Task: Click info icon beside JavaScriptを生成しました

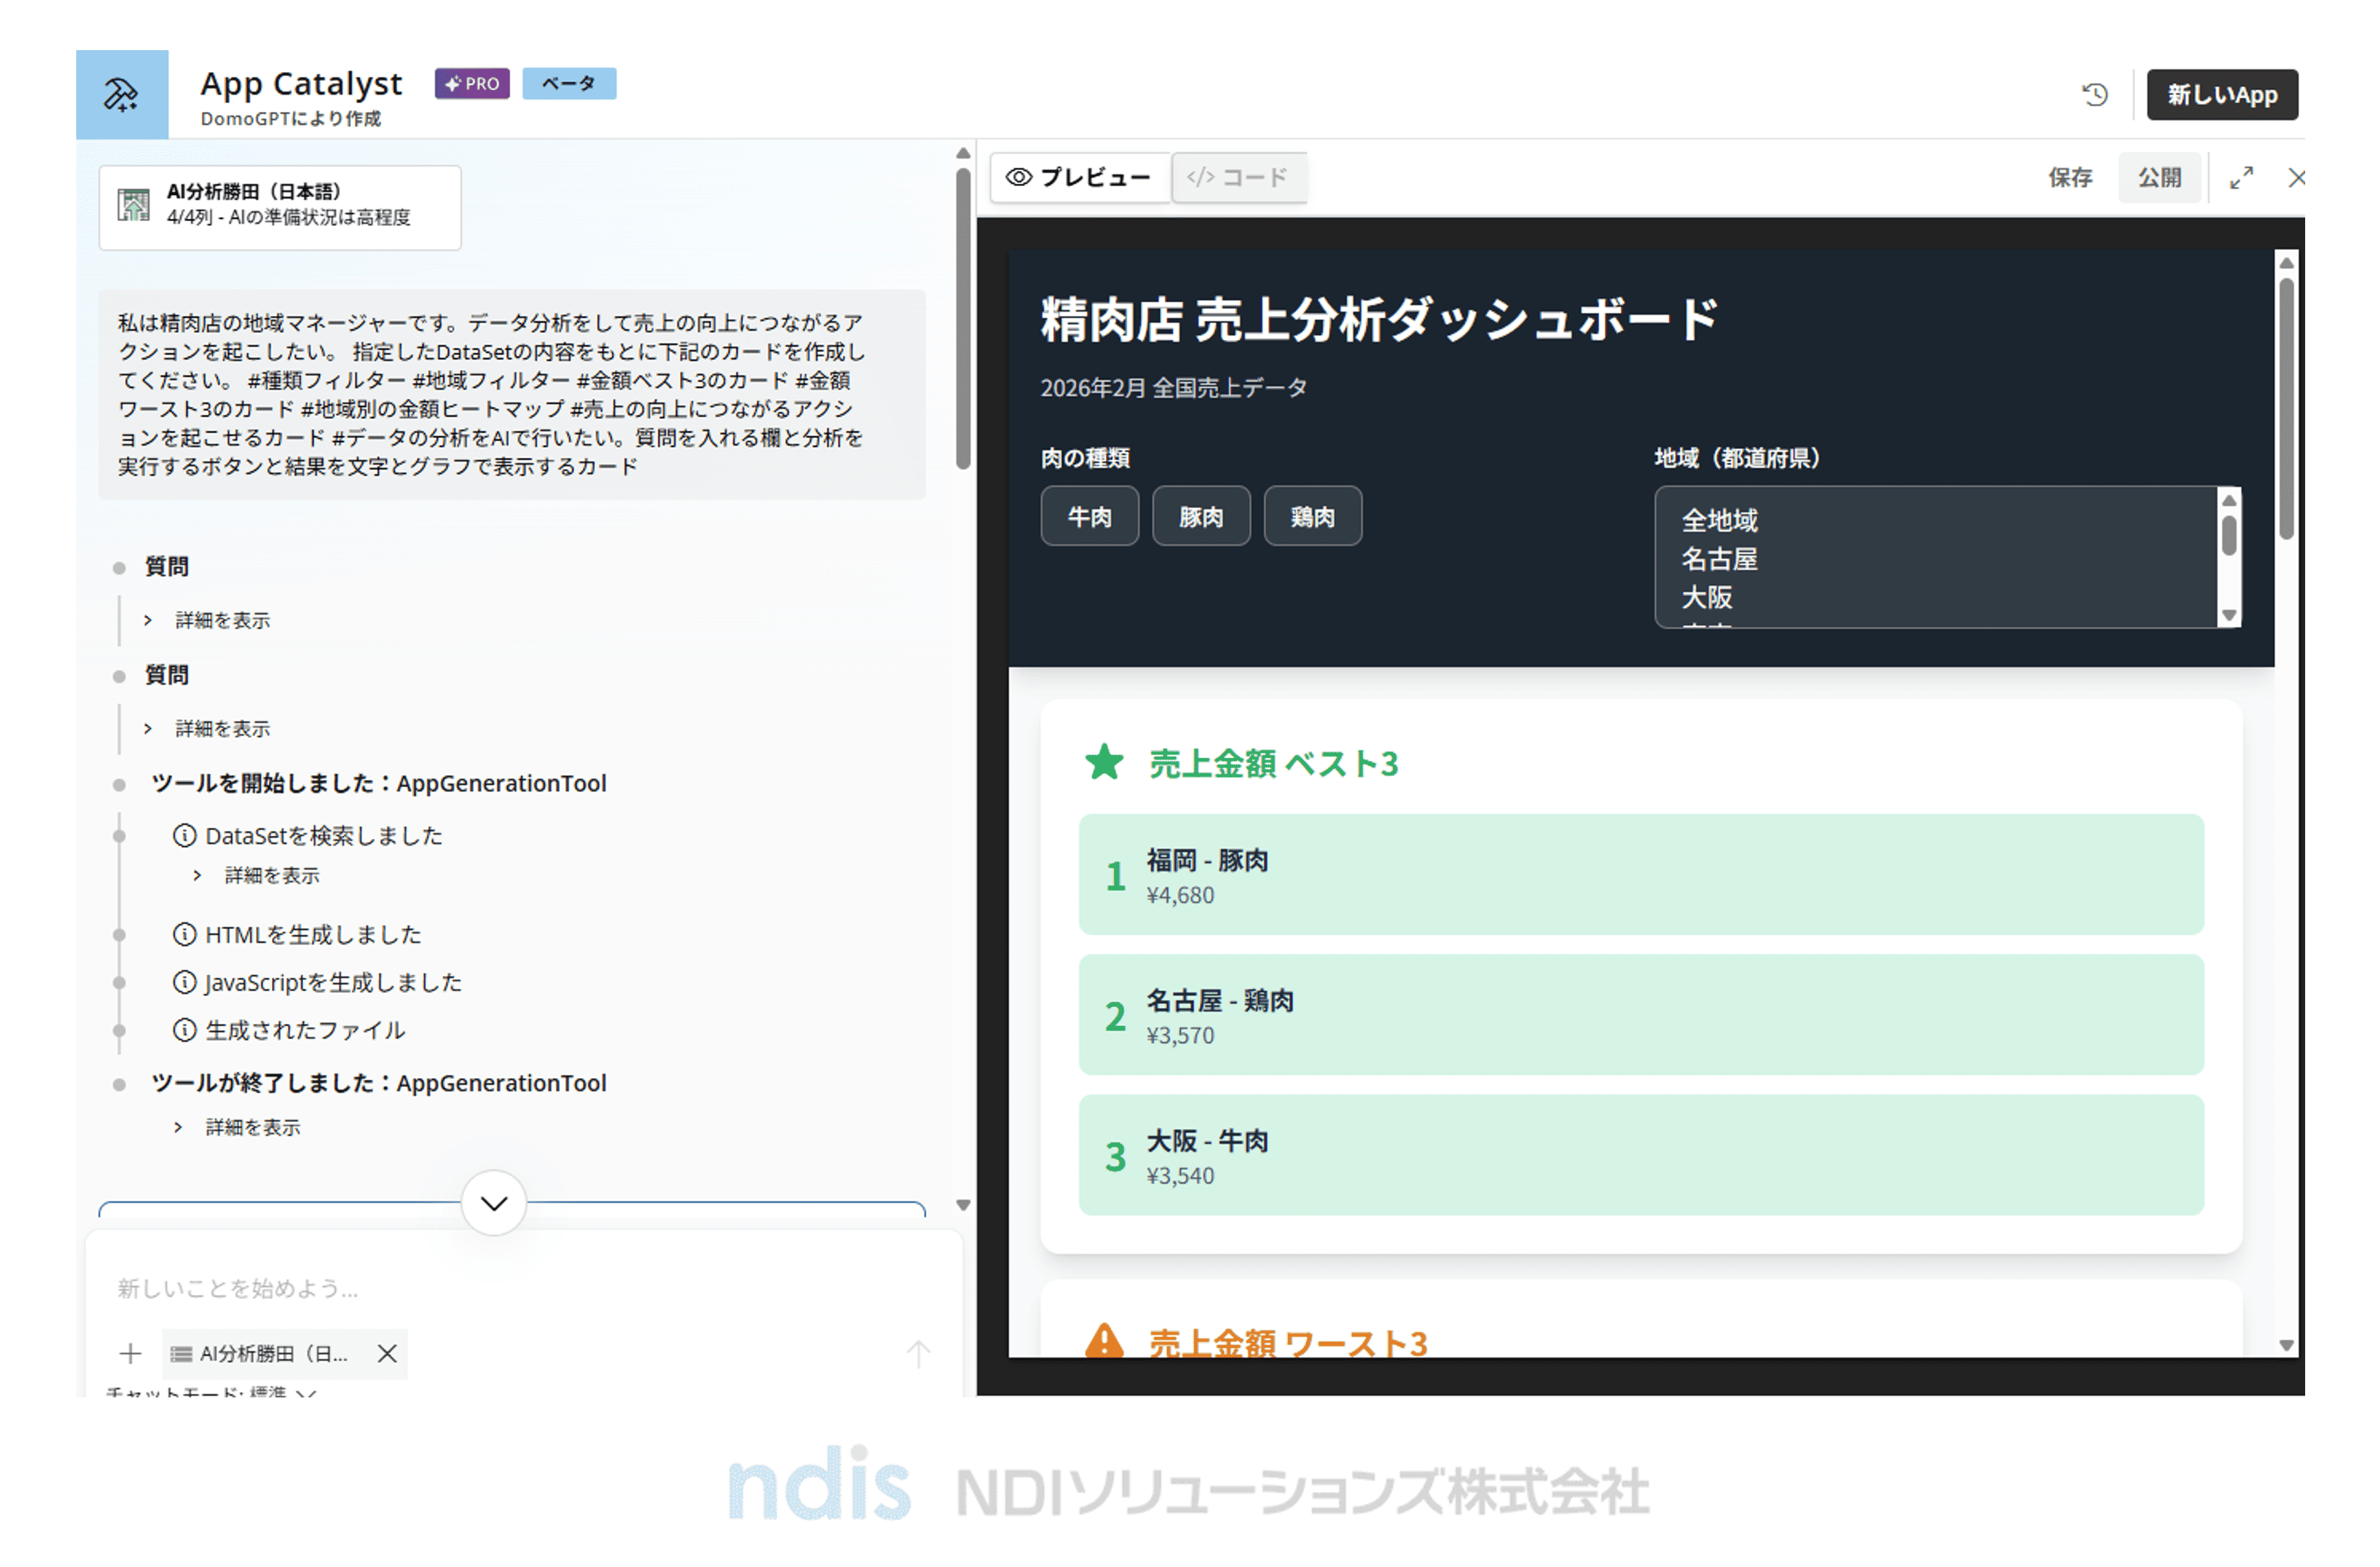Action: [184, 982]
